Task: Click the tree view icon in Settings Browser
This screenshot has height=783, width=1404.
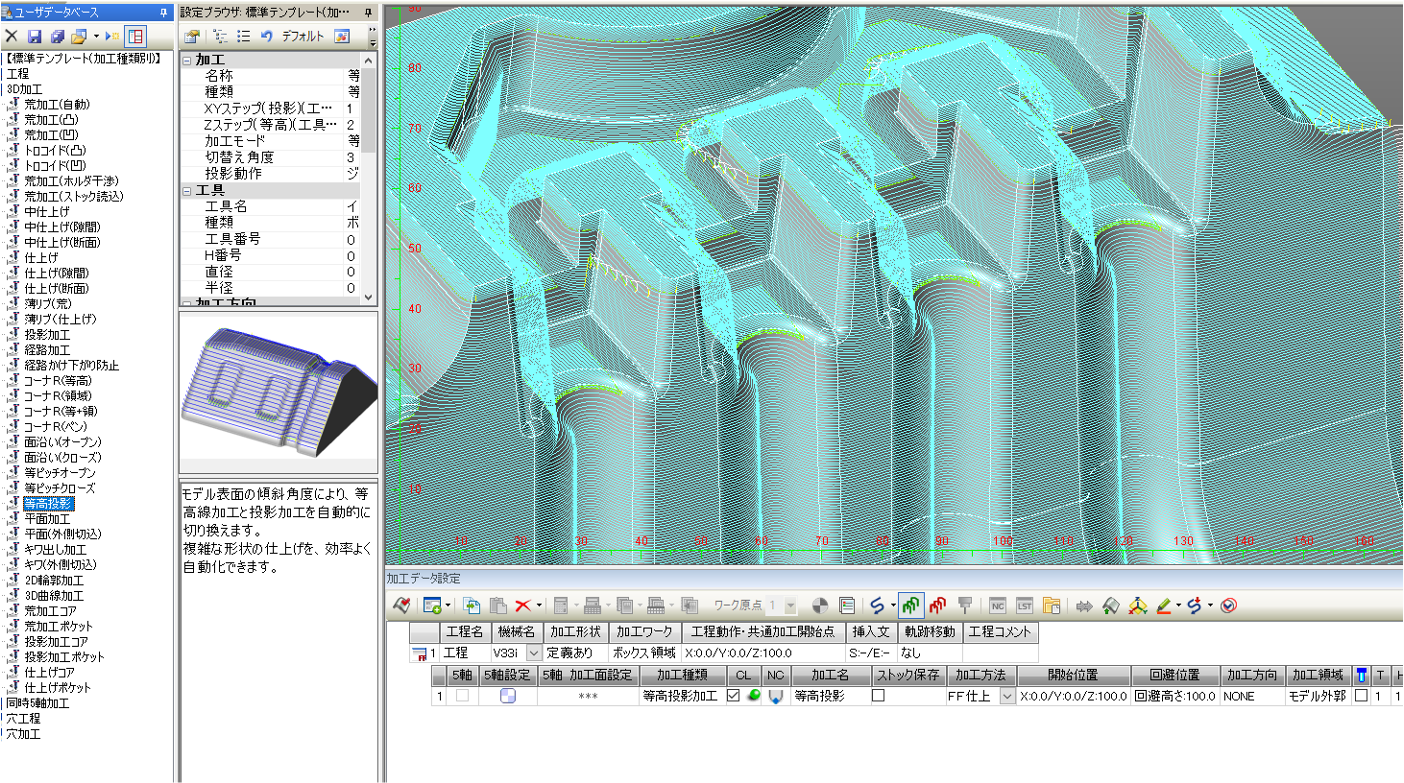Action: tap(220, 36)
